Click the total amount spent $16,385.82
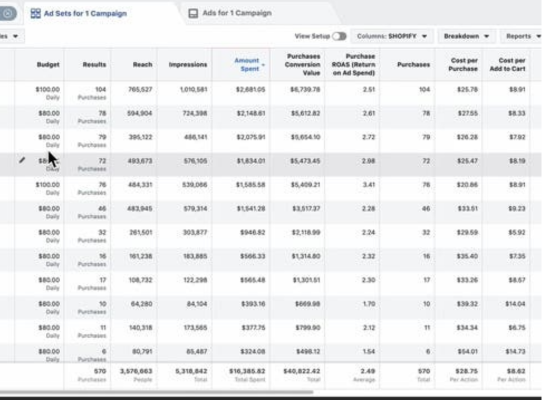This screenshot has width=542, height=400. tap(247, 371)
